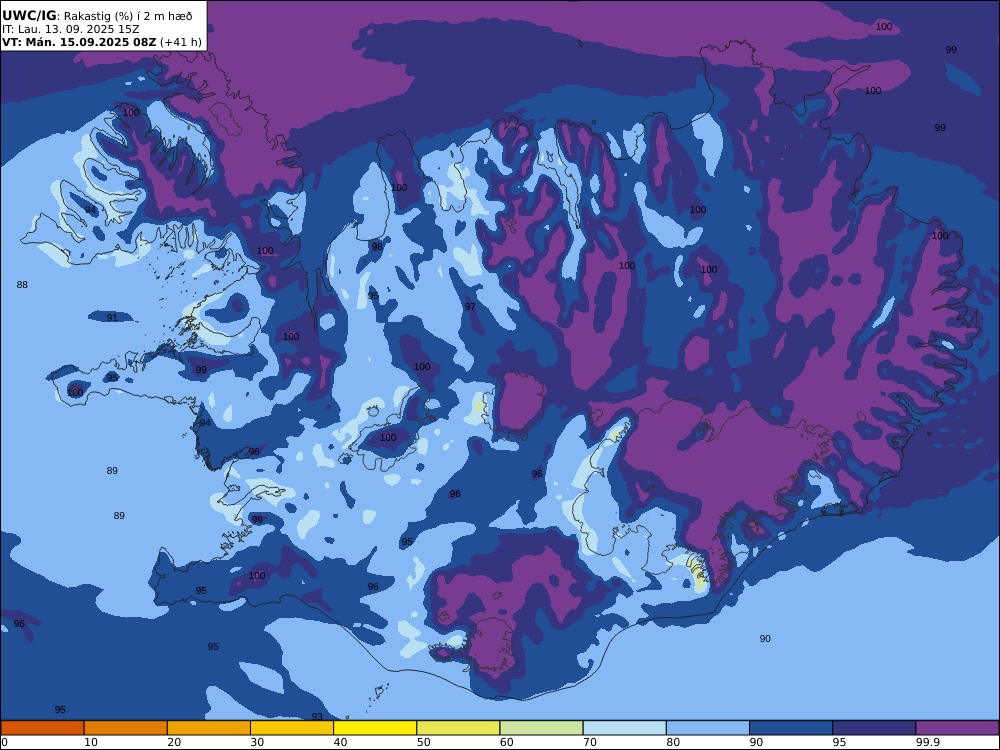The image size is (1000, 750).
Task: Select the "(+41 h)" forecast offset text
Action: click(180, 42)
